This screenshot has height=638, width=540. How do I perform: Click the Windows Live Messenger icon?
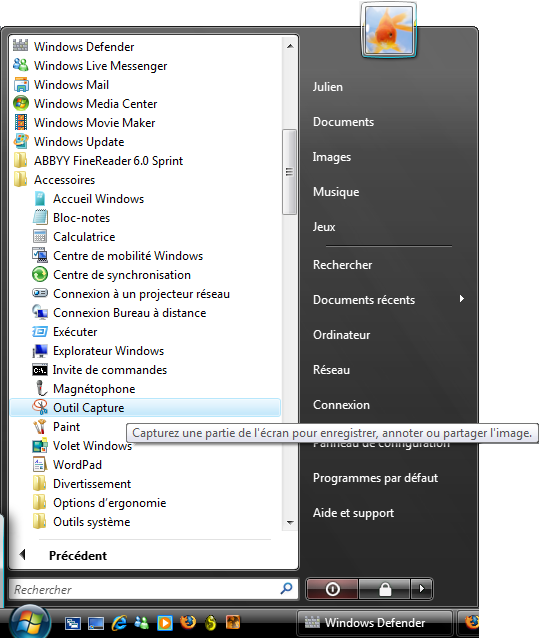(x=21, y=65)
